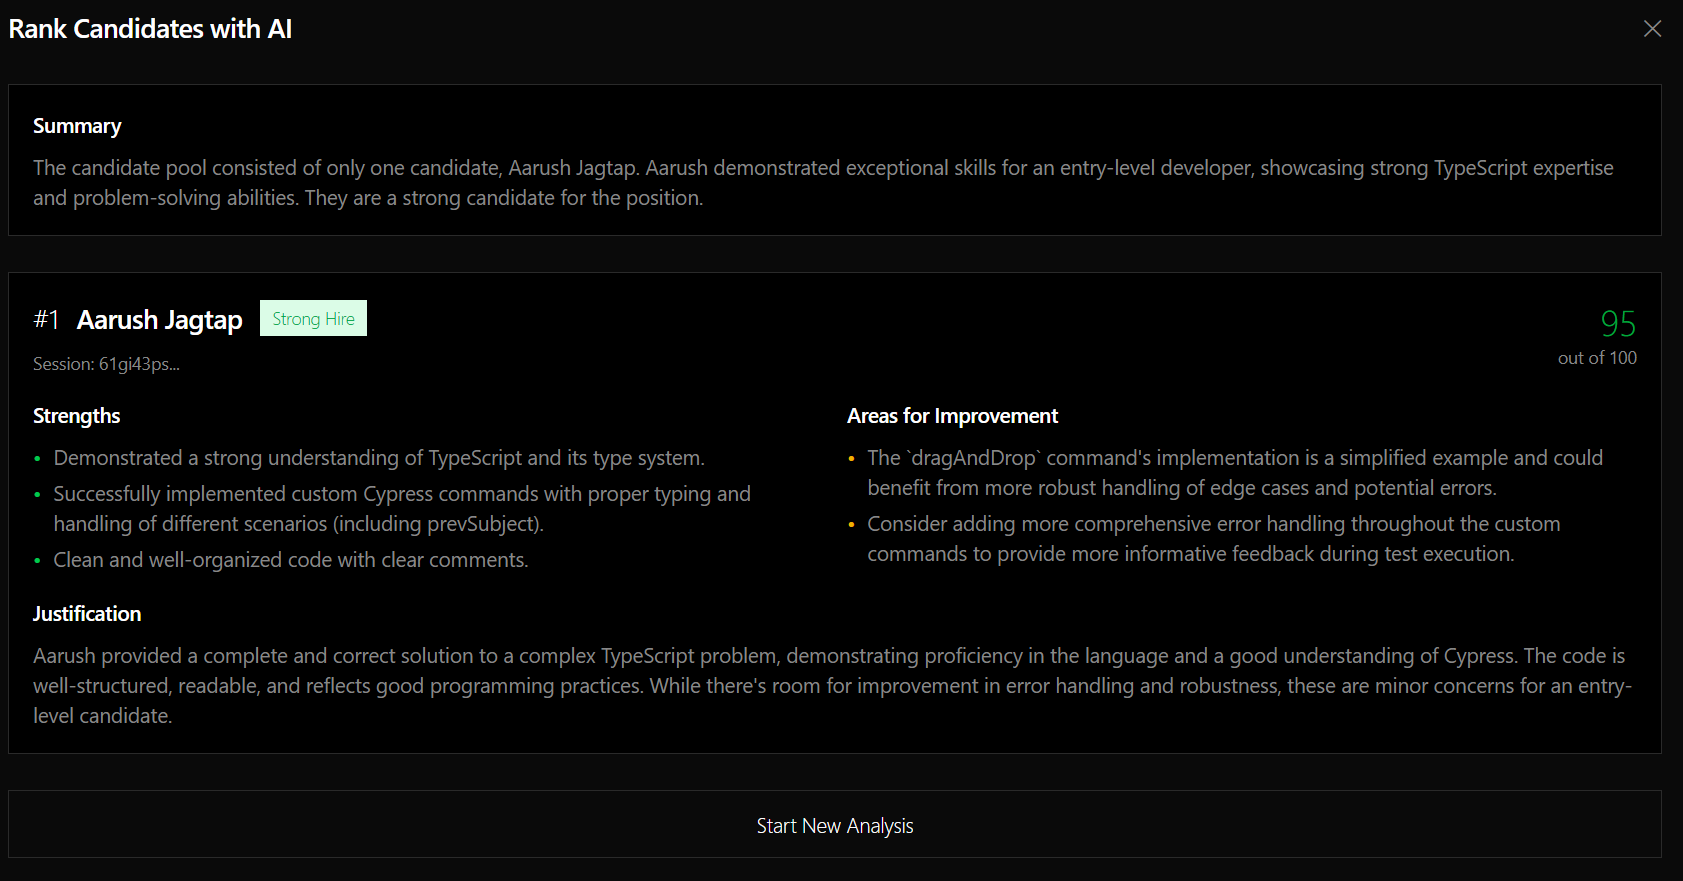Click the Justification heading
Screen dimensions: 1683x881
87,614
